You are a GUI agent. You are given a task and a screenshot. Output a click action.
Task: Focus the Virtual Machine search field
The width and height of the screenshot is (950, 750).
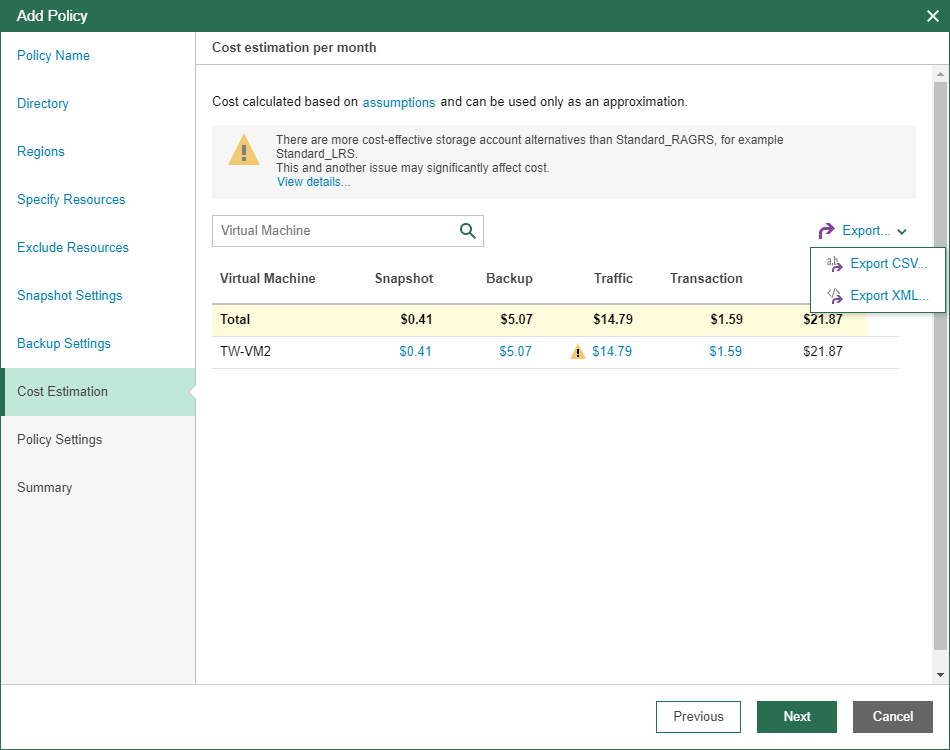tap(335, 231)
